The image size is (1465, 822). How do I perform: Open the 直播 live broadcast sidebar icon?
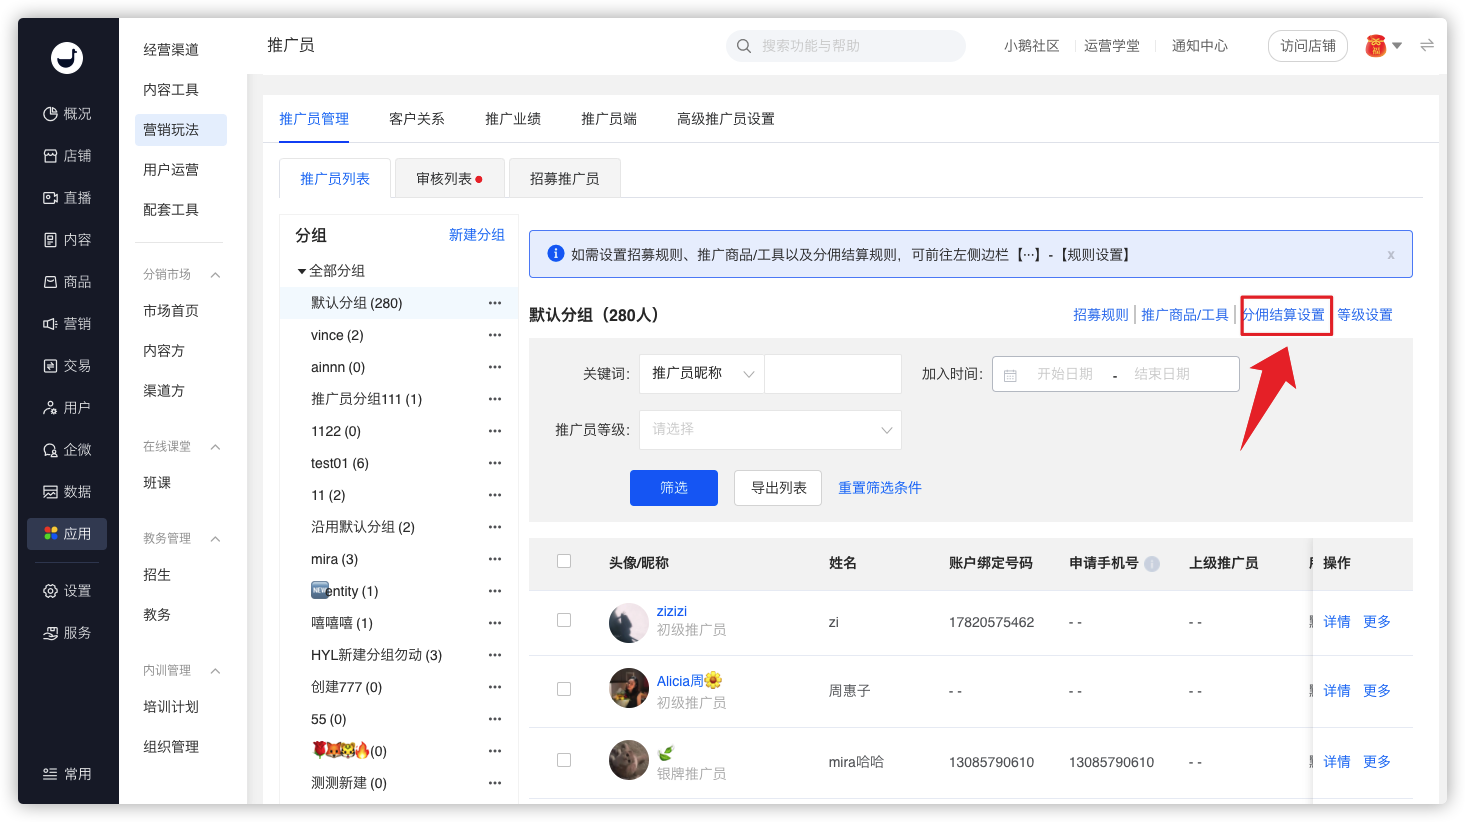(50, 198)
